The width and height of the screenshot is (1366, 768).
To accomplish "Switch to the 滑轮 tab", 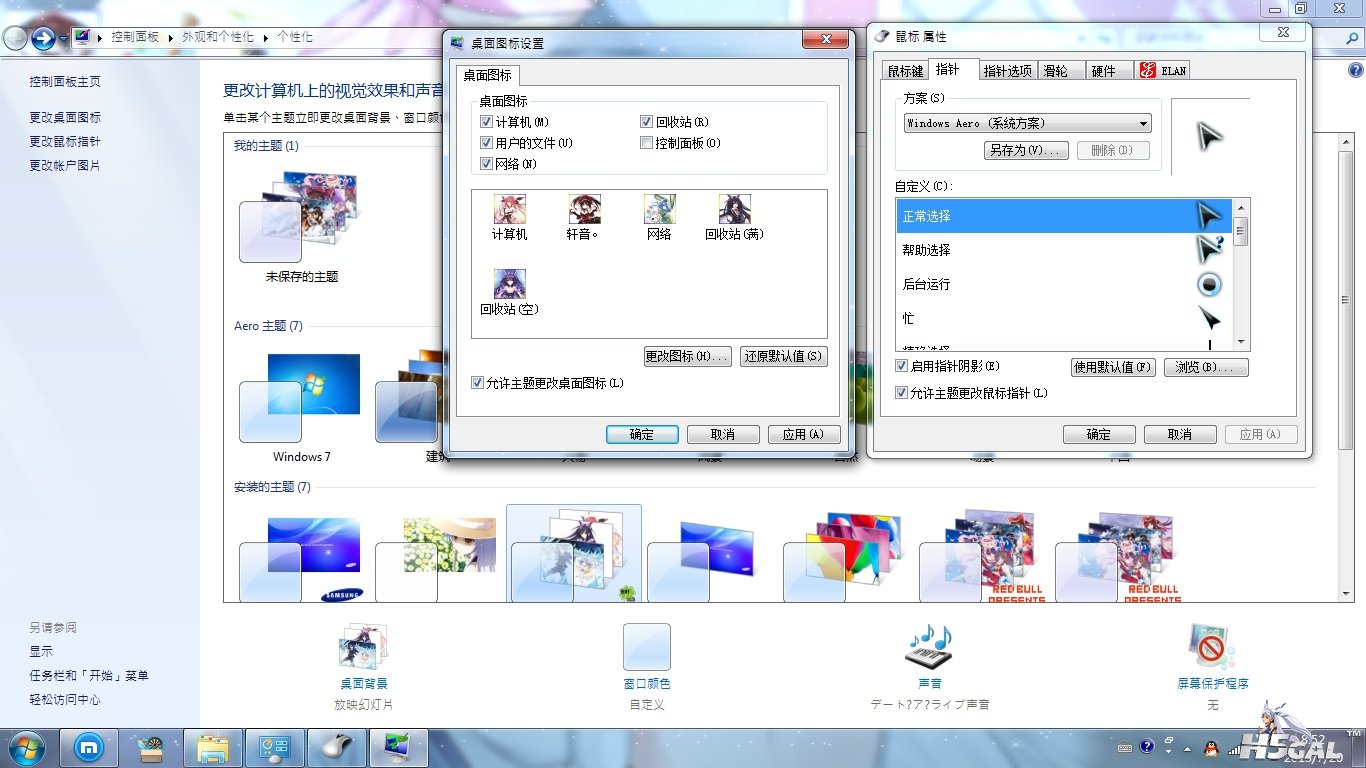I will (x=1056, y=71).
